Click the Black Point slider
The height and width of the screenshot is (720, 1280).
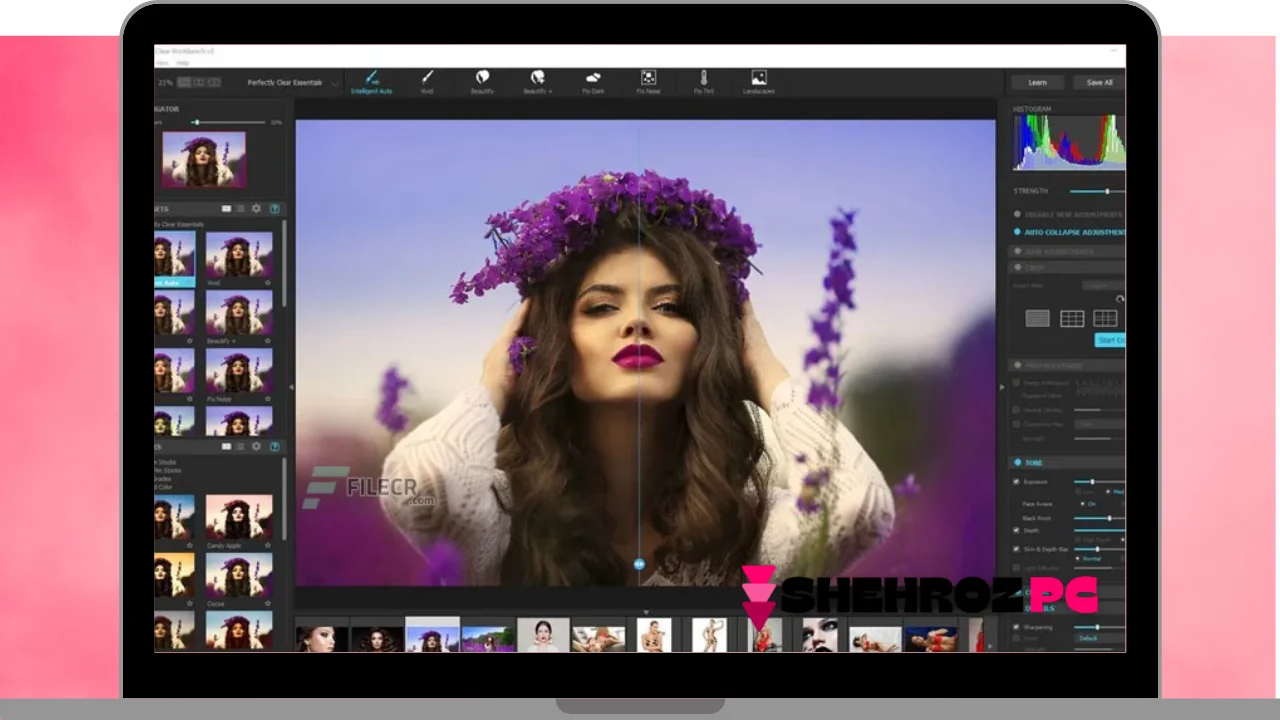pyautogui.click(x=1100, y=518)
